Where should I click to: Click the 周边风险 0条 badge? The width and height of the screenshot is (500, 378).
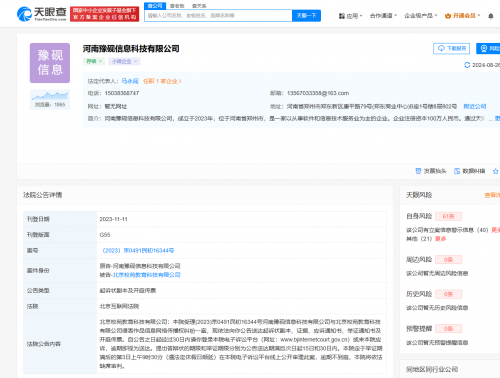tap(449, 259)
